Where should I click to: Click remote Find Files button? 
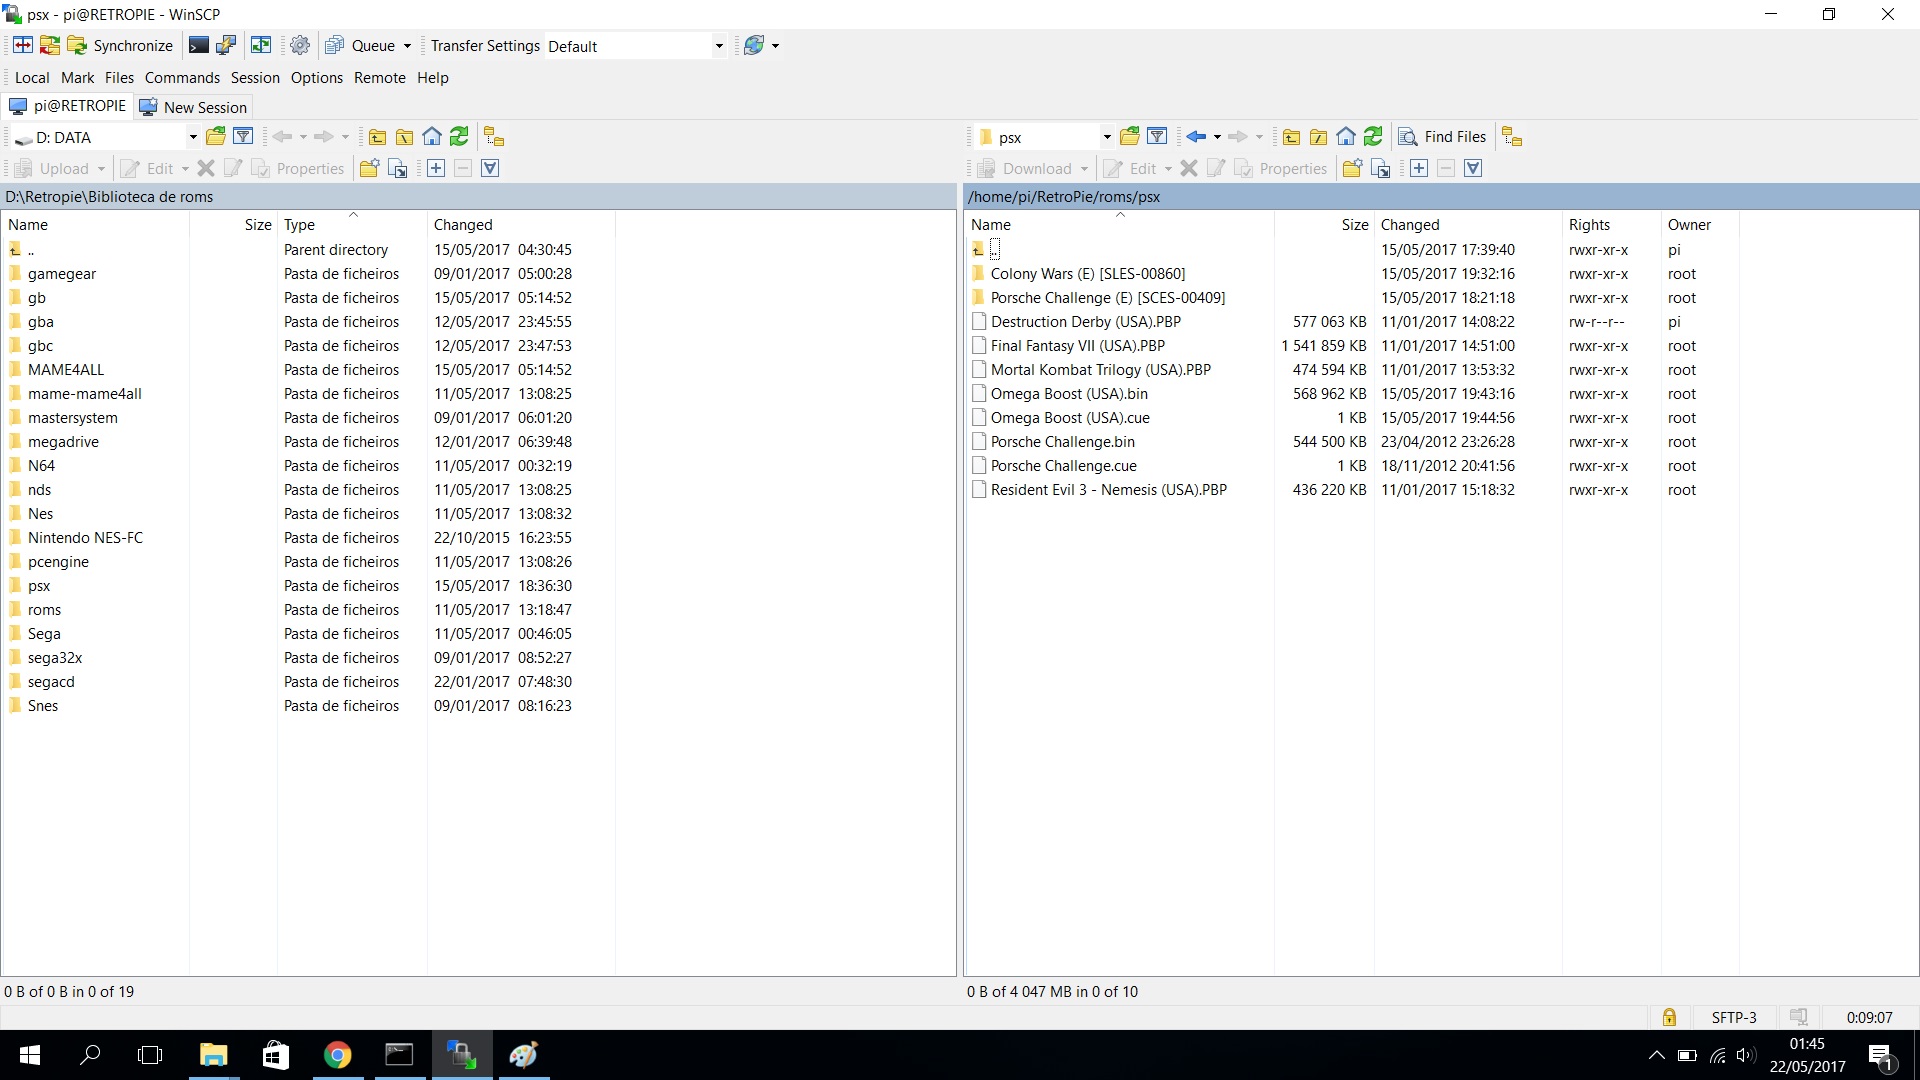pos(1442,137)
